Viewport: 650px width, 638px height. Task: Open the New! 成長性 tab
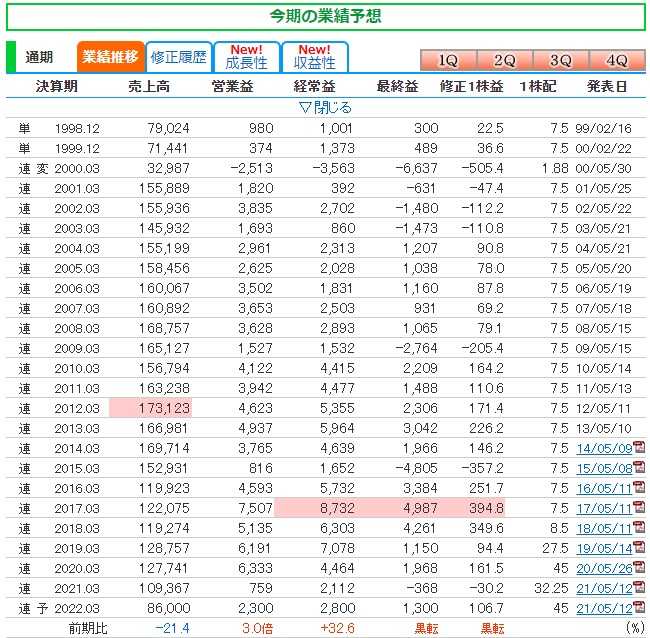(x=246, y=57)
